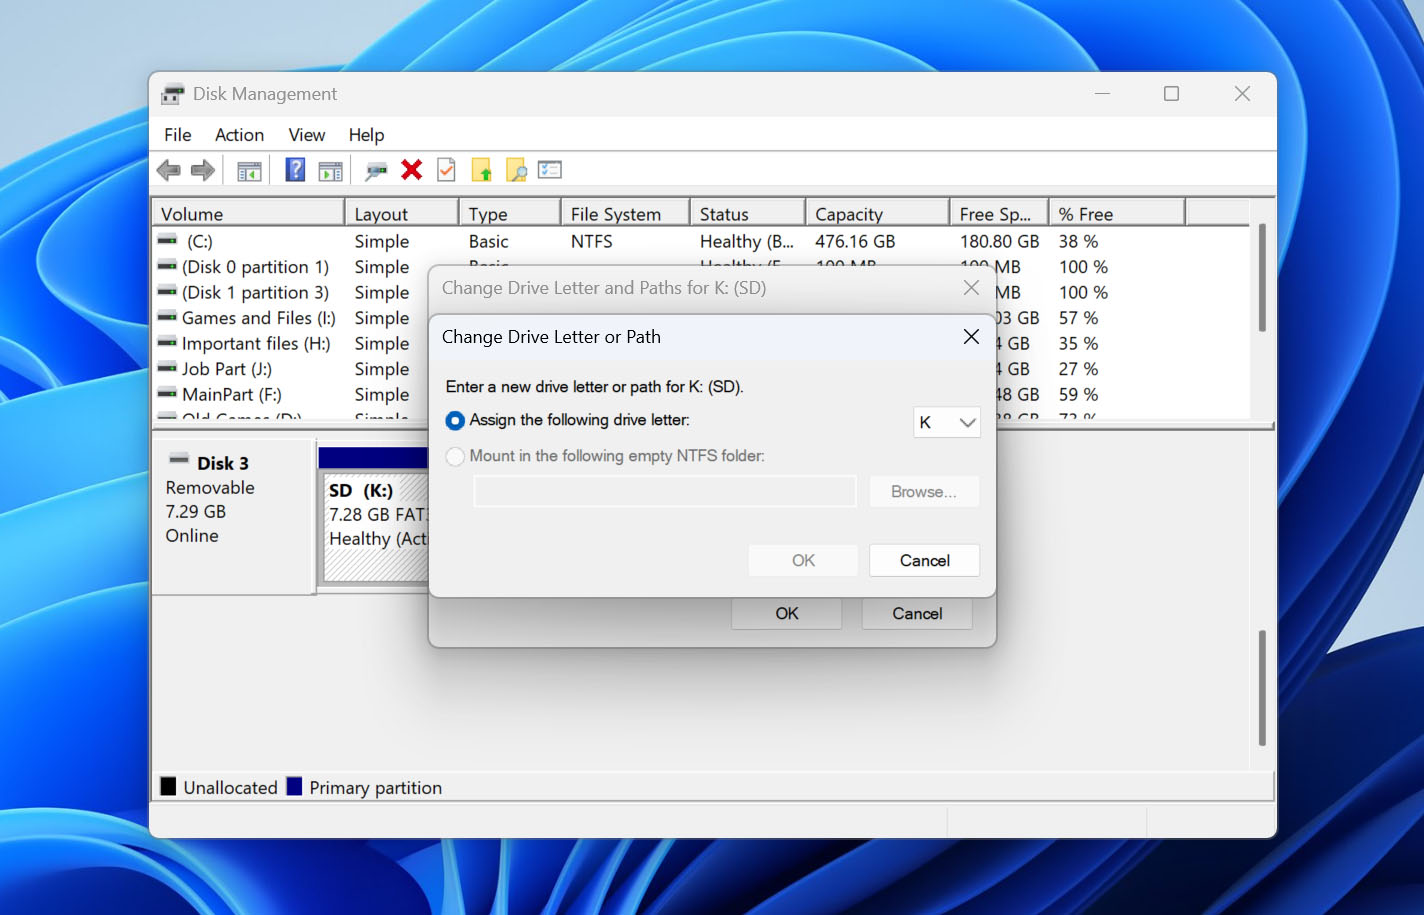Viewport: 1424px width, 915px height.
Task: Click the yellow page with magnifier icon
Action: click(x=516, y=170)
